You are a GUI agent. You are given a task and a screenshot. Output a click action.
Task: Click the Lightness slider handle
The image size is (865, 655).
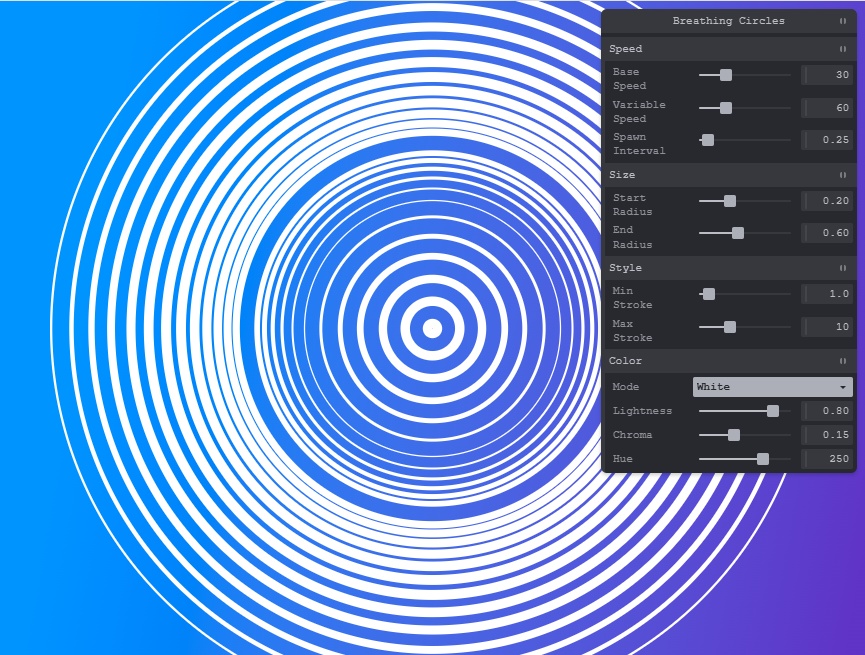coord(773,411)
